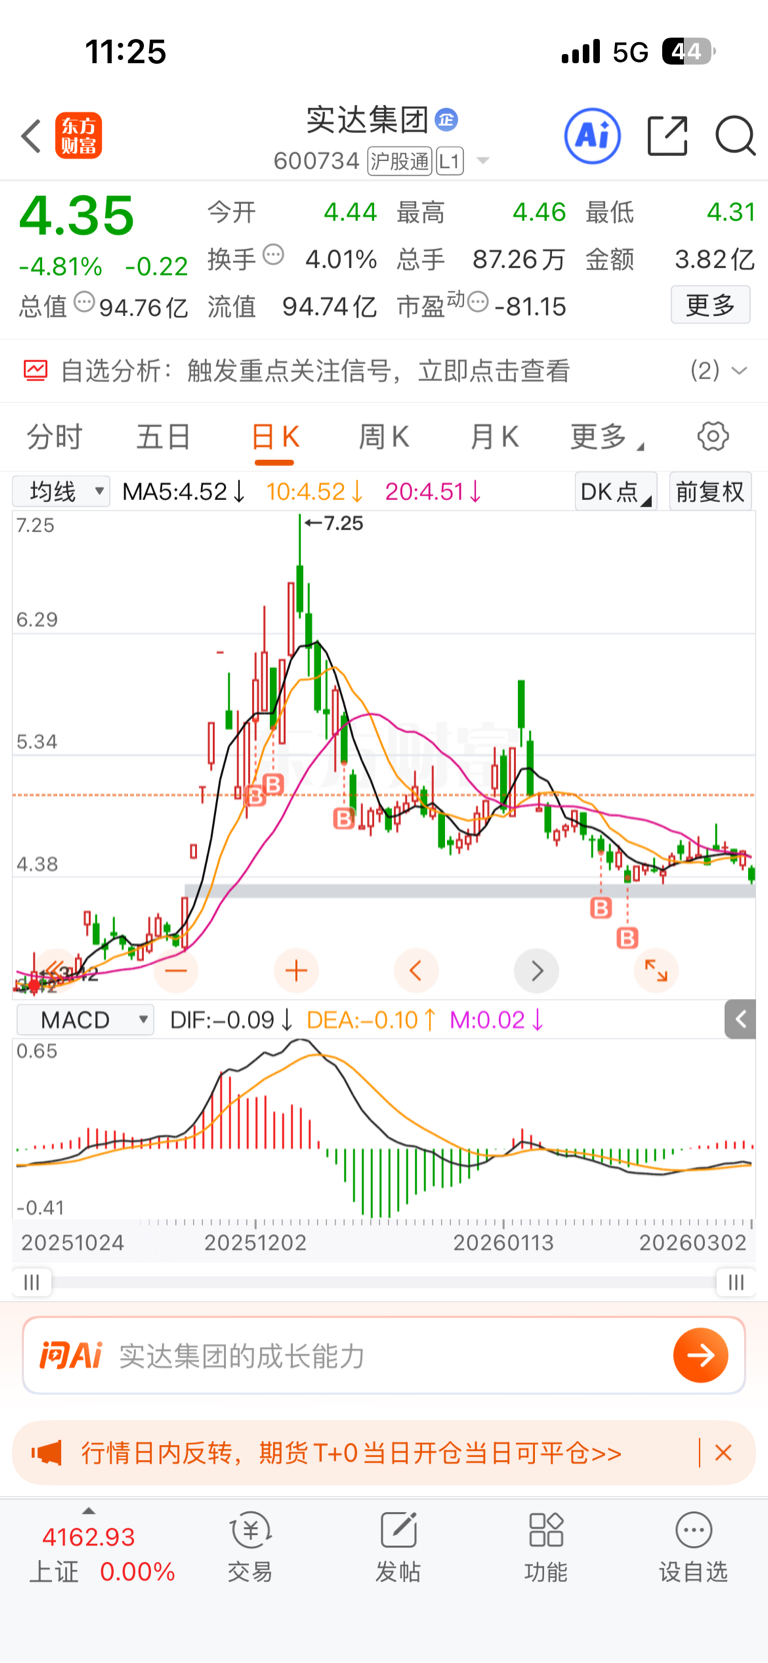Tap the 更多 quote details button
Image resolution: width=768 pixels, height=1663 pixels.
(x=710, y=305)
